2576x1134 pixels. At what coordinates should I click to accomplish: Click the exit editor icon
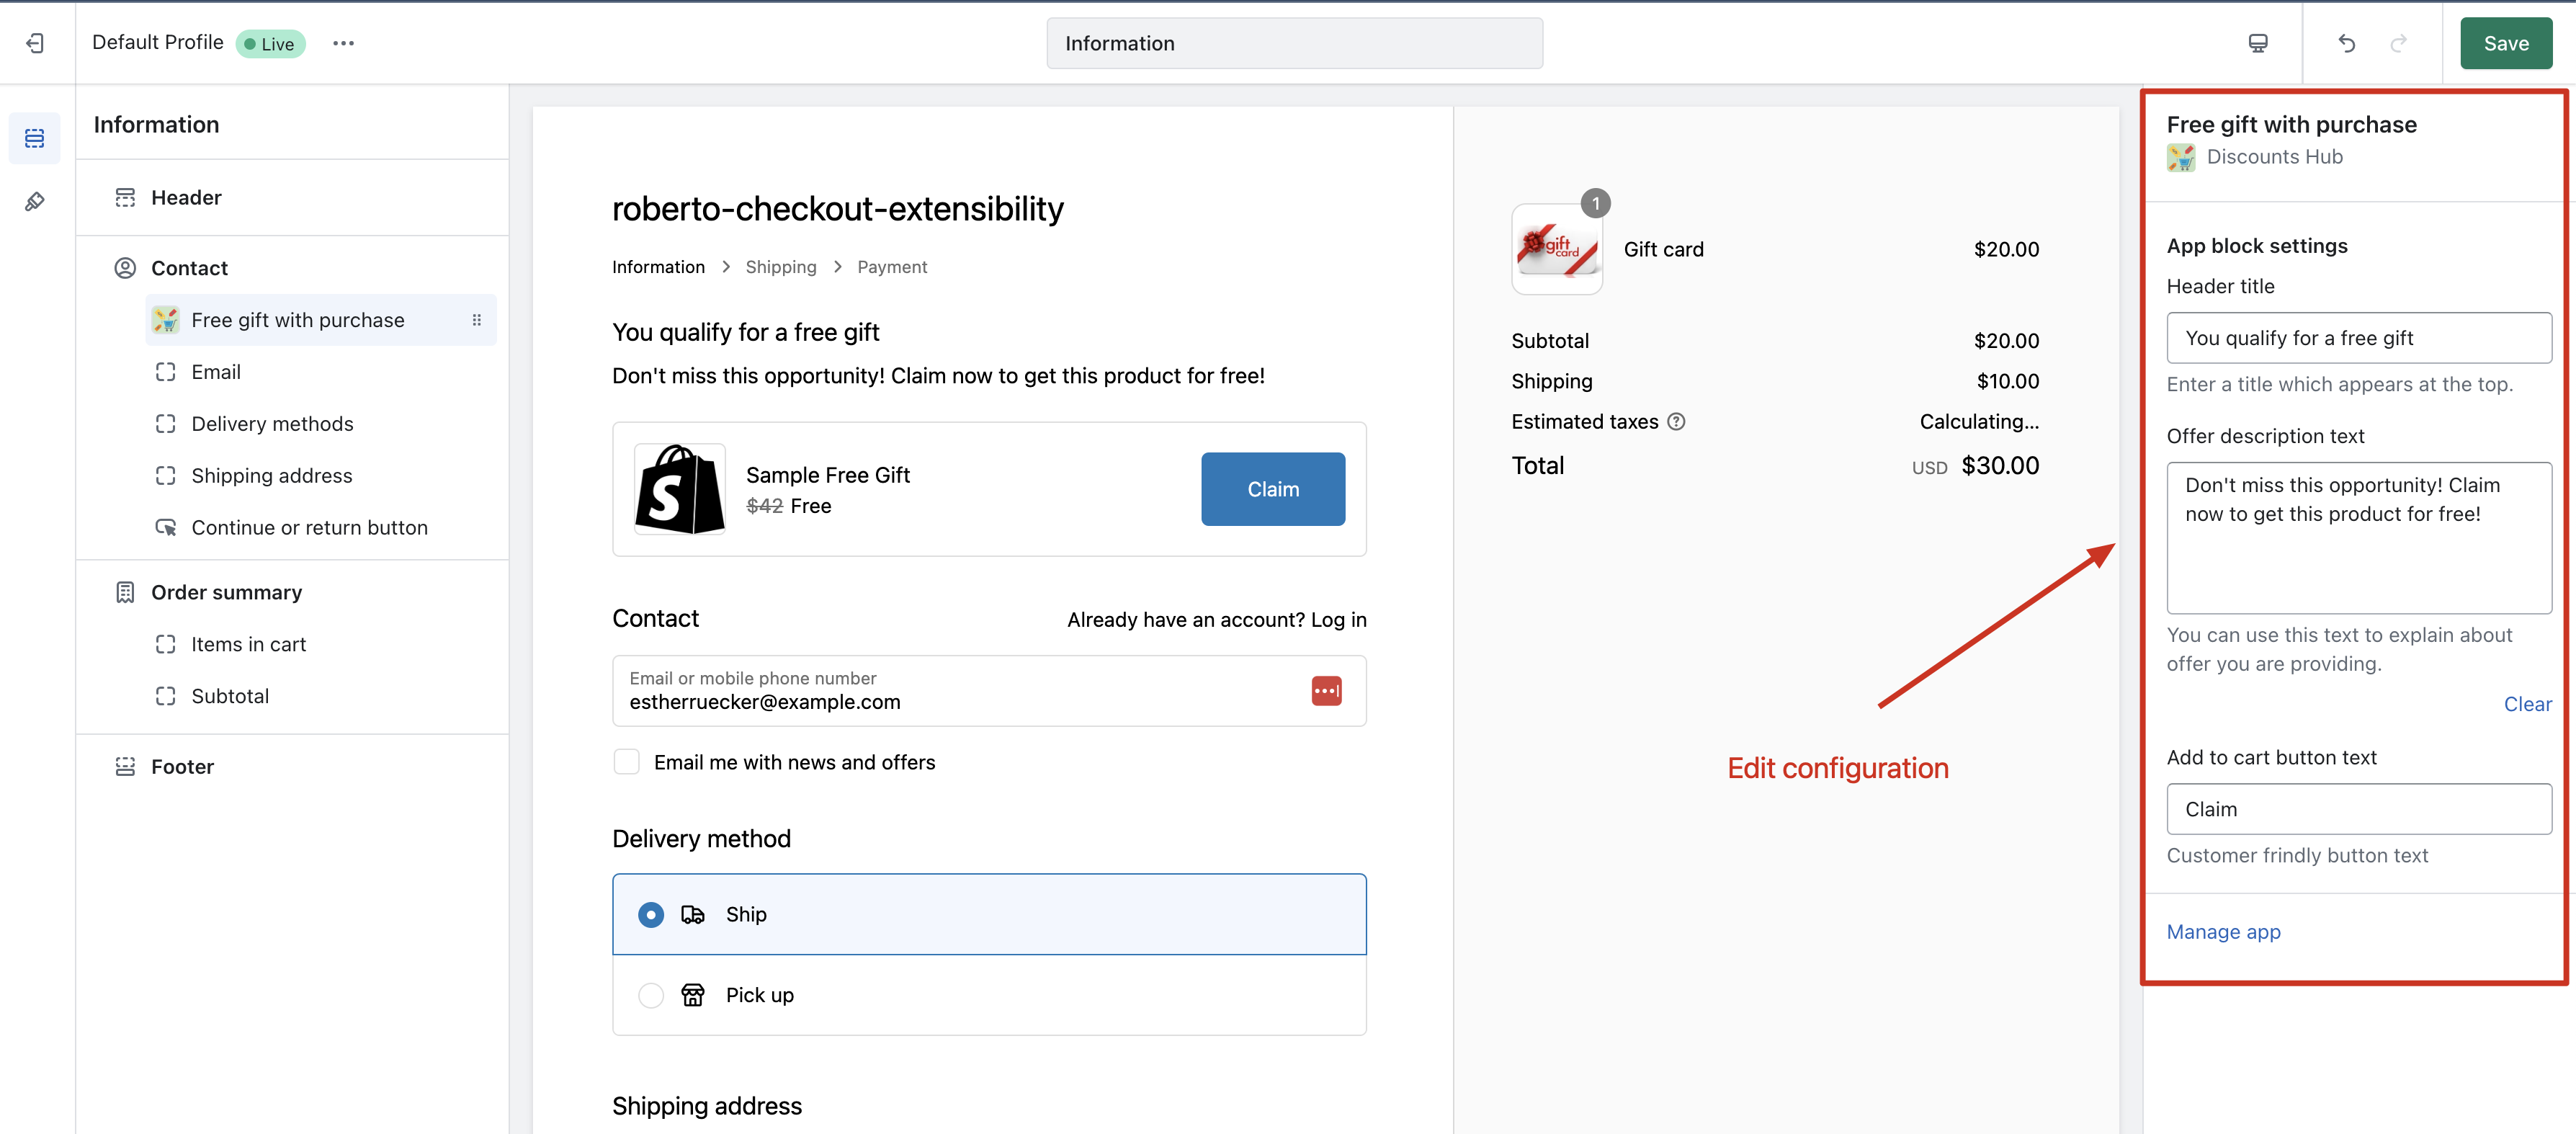coord(35,43)
